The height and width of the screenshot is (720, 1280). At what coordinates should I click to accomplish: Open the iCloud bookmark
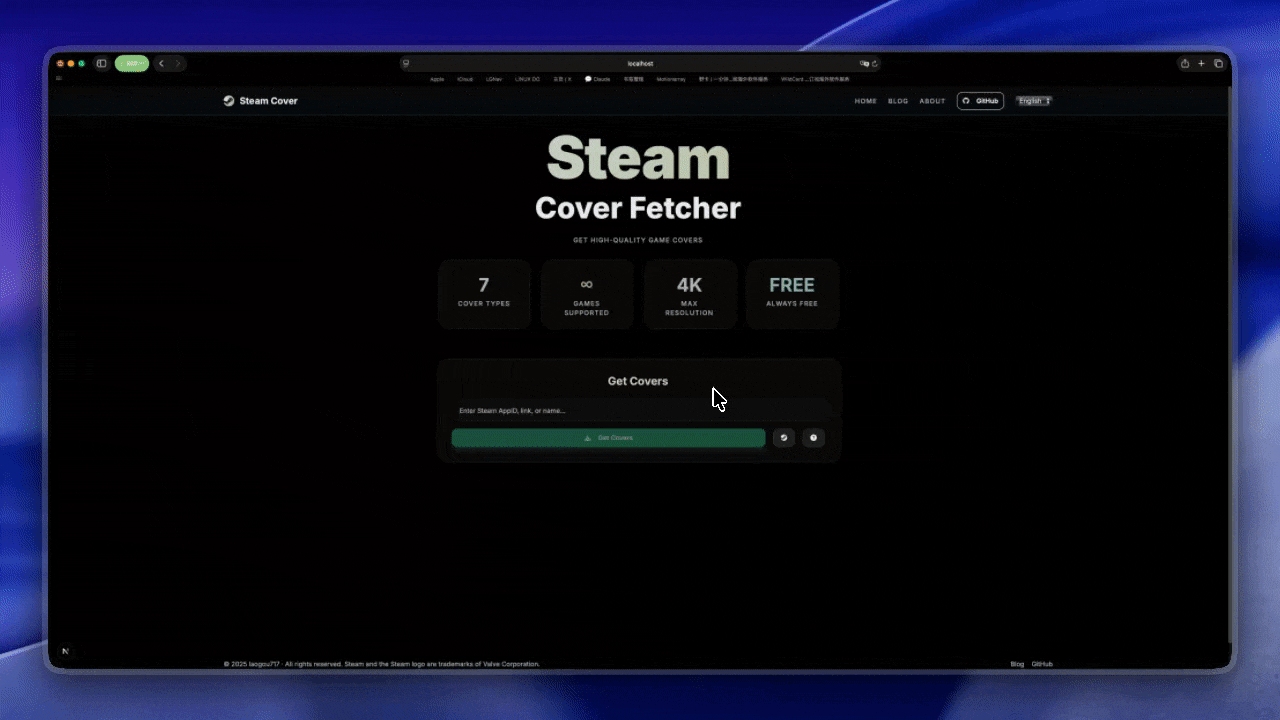(465, 79)
